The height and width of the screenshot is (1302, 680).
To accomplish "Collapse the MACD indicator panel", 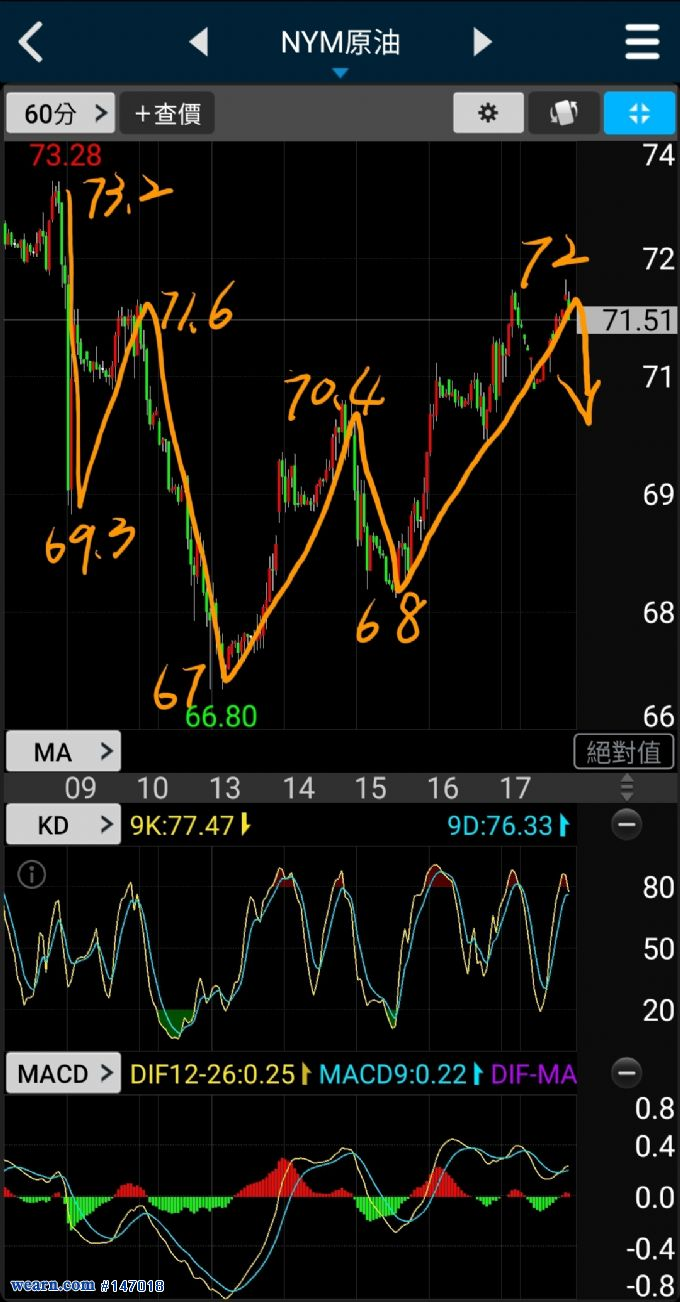I will pyautogui.click(x=627, y=1074).
